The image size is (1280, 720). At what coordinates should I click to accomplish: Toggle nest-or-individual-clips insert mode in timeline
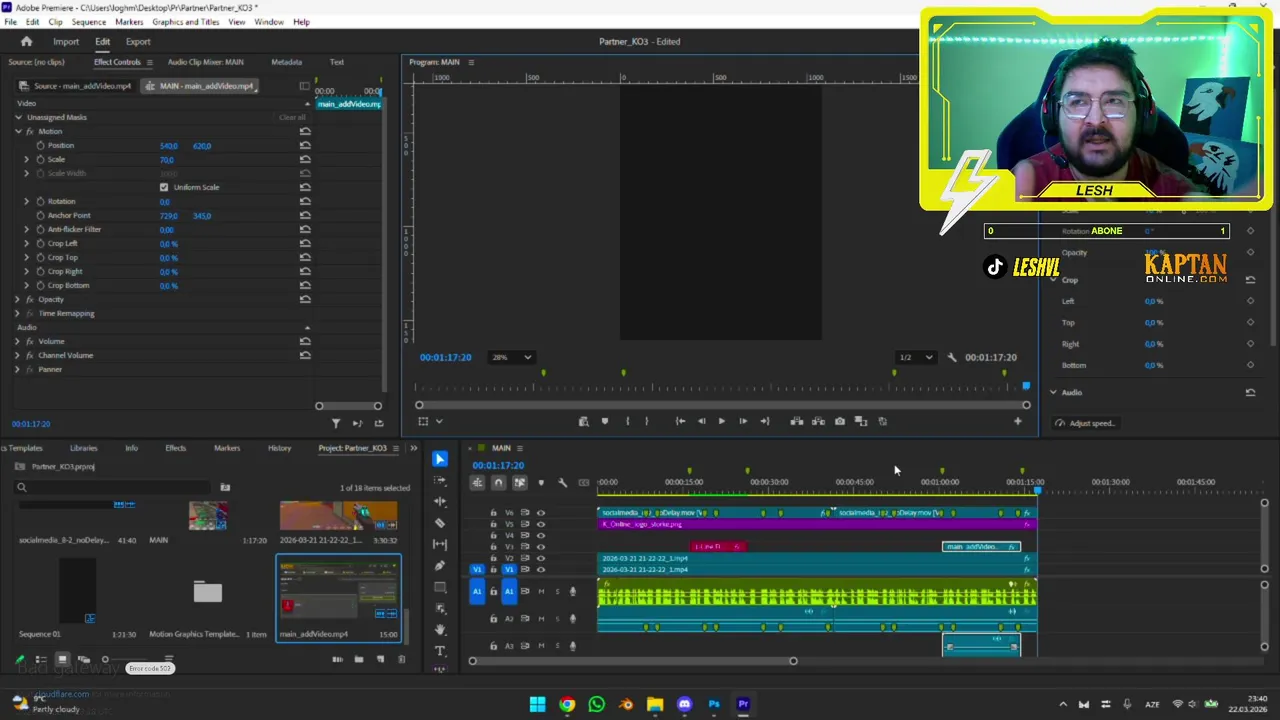point(477,483)
